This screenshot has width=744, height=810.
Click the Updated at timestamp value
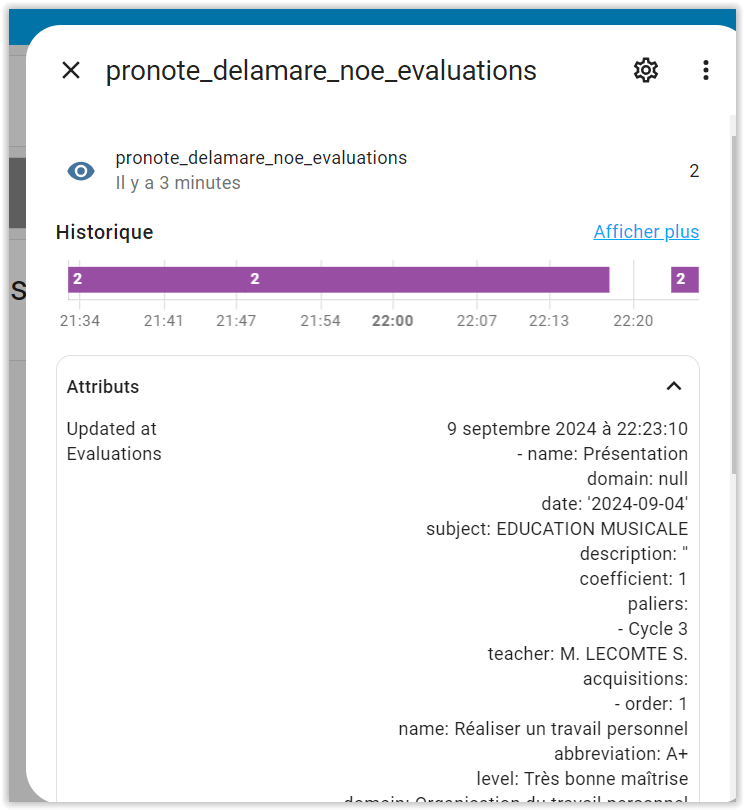coord(567,429)
